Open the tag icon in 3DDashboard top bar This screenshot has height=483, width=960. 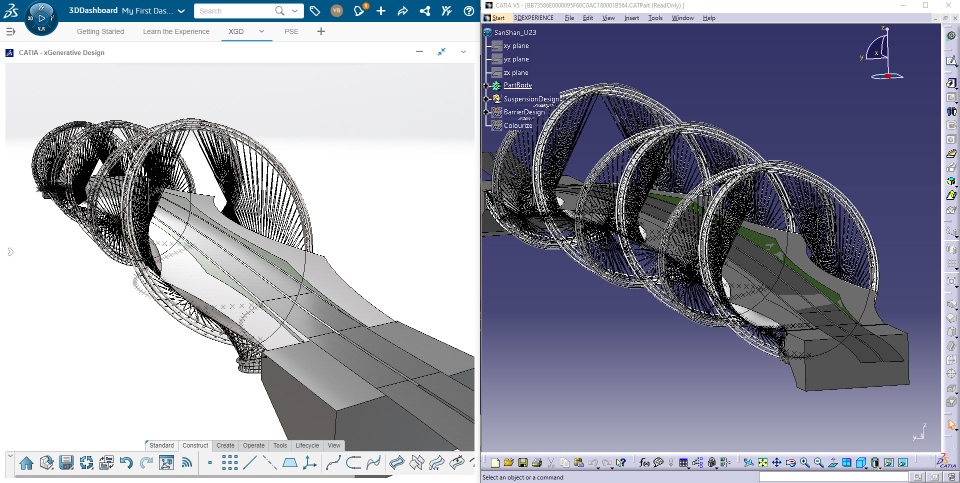point(315,10)
